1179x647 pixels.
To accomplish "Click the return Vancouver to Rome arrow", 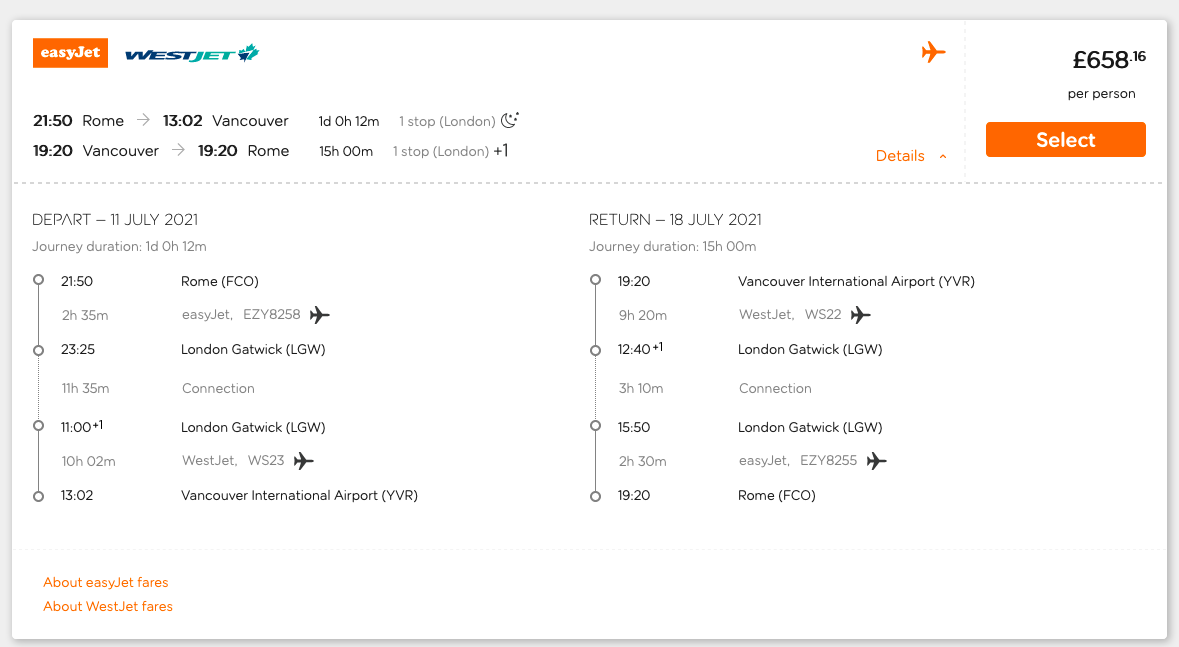I will pos(178,150).
